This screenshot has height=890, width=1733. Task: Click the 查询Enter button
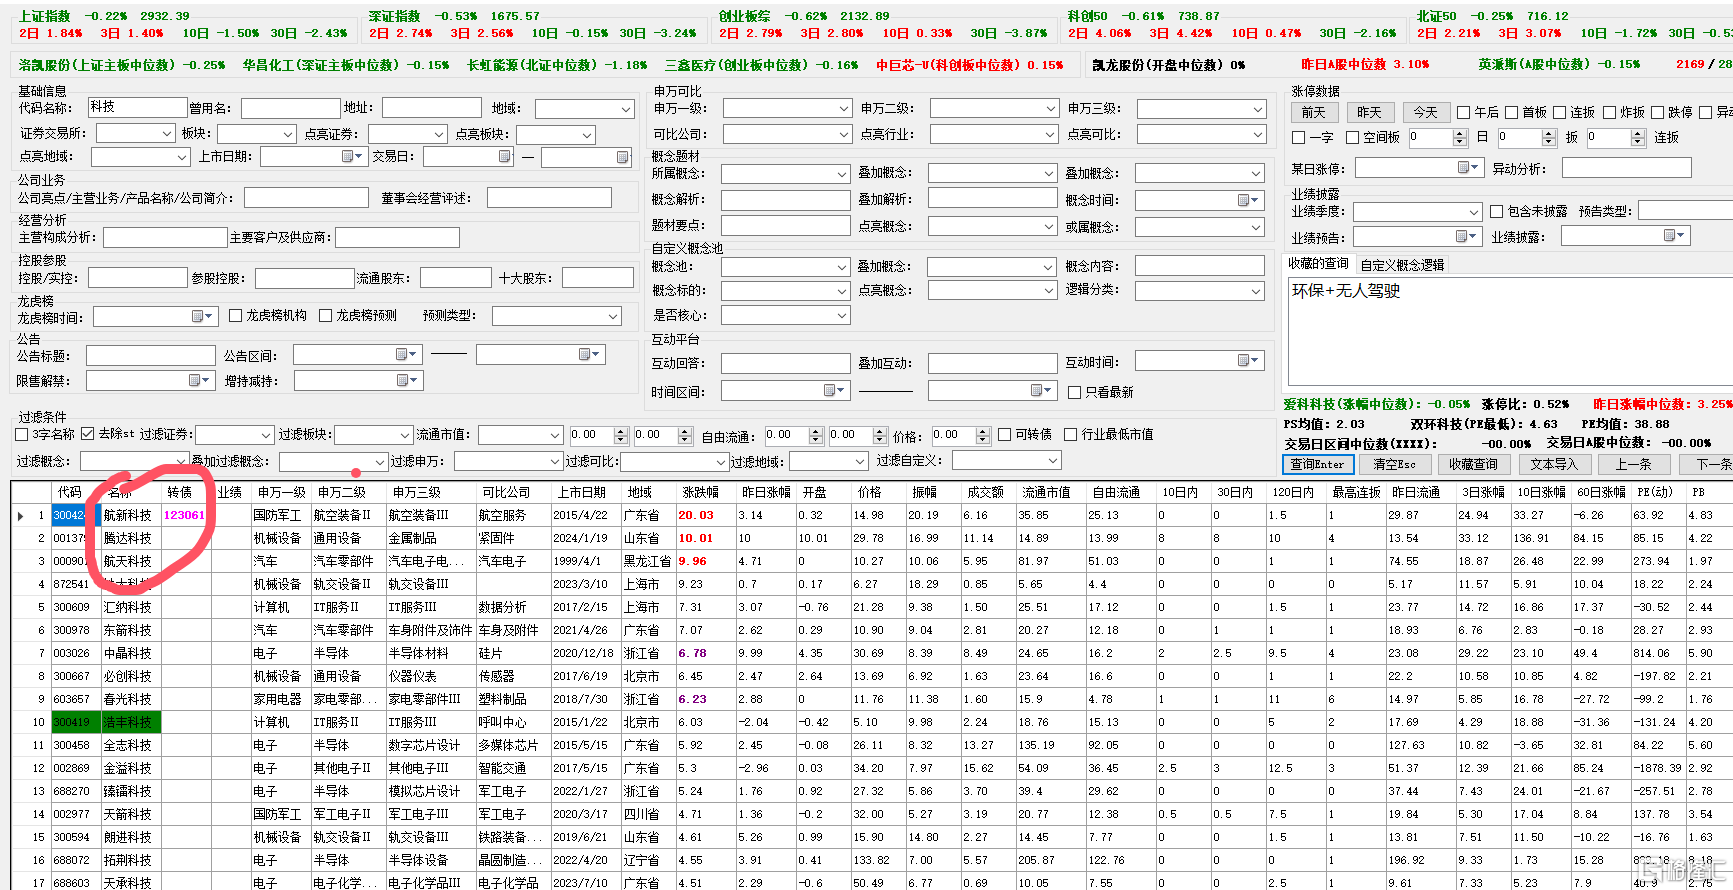click(1318, 464)
